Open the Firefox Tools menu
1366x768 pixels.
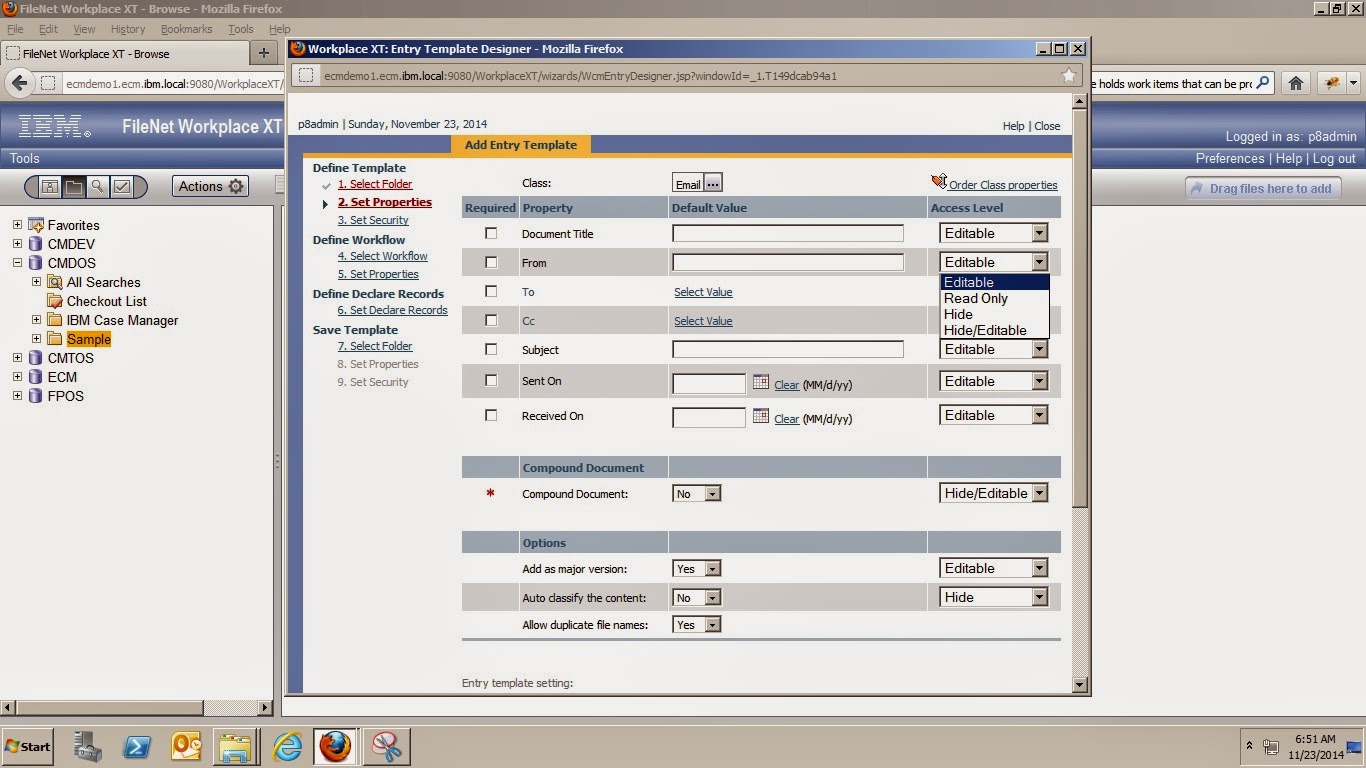coord(239,29)
